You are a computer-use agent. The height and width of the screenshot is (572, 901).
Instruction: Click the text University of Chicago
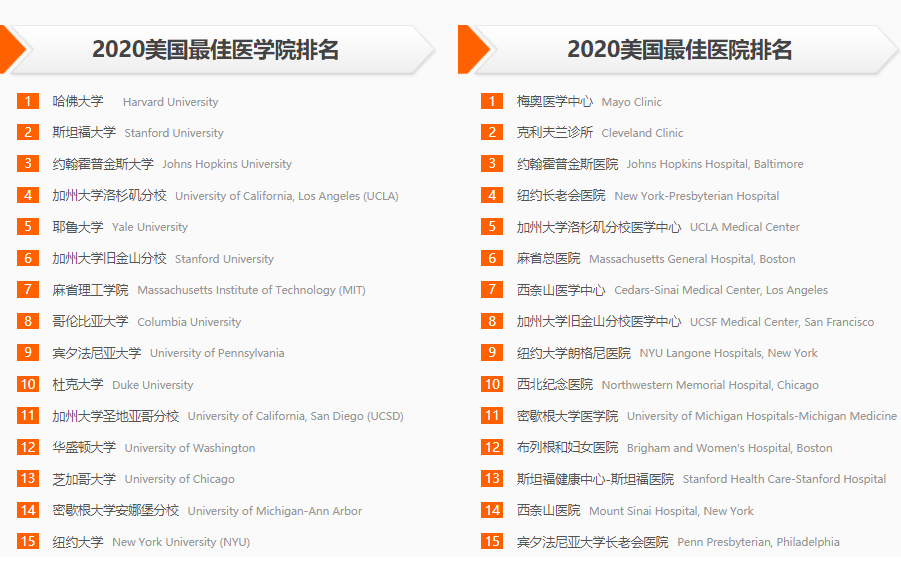tap(180, 479)
